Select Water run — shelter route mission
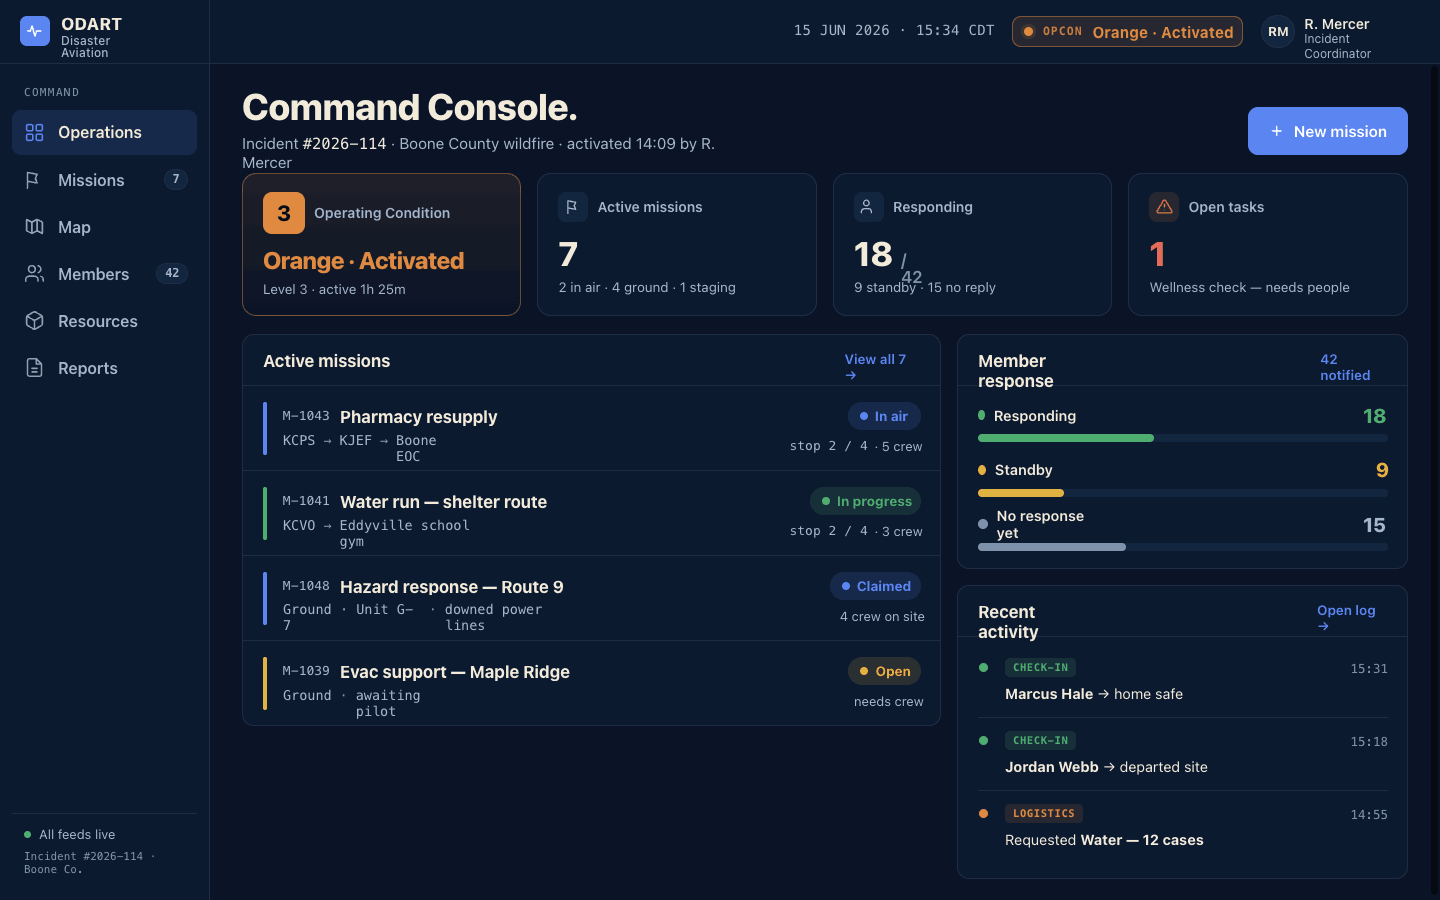The image size is (1440, 900). (x=591, y=514)
